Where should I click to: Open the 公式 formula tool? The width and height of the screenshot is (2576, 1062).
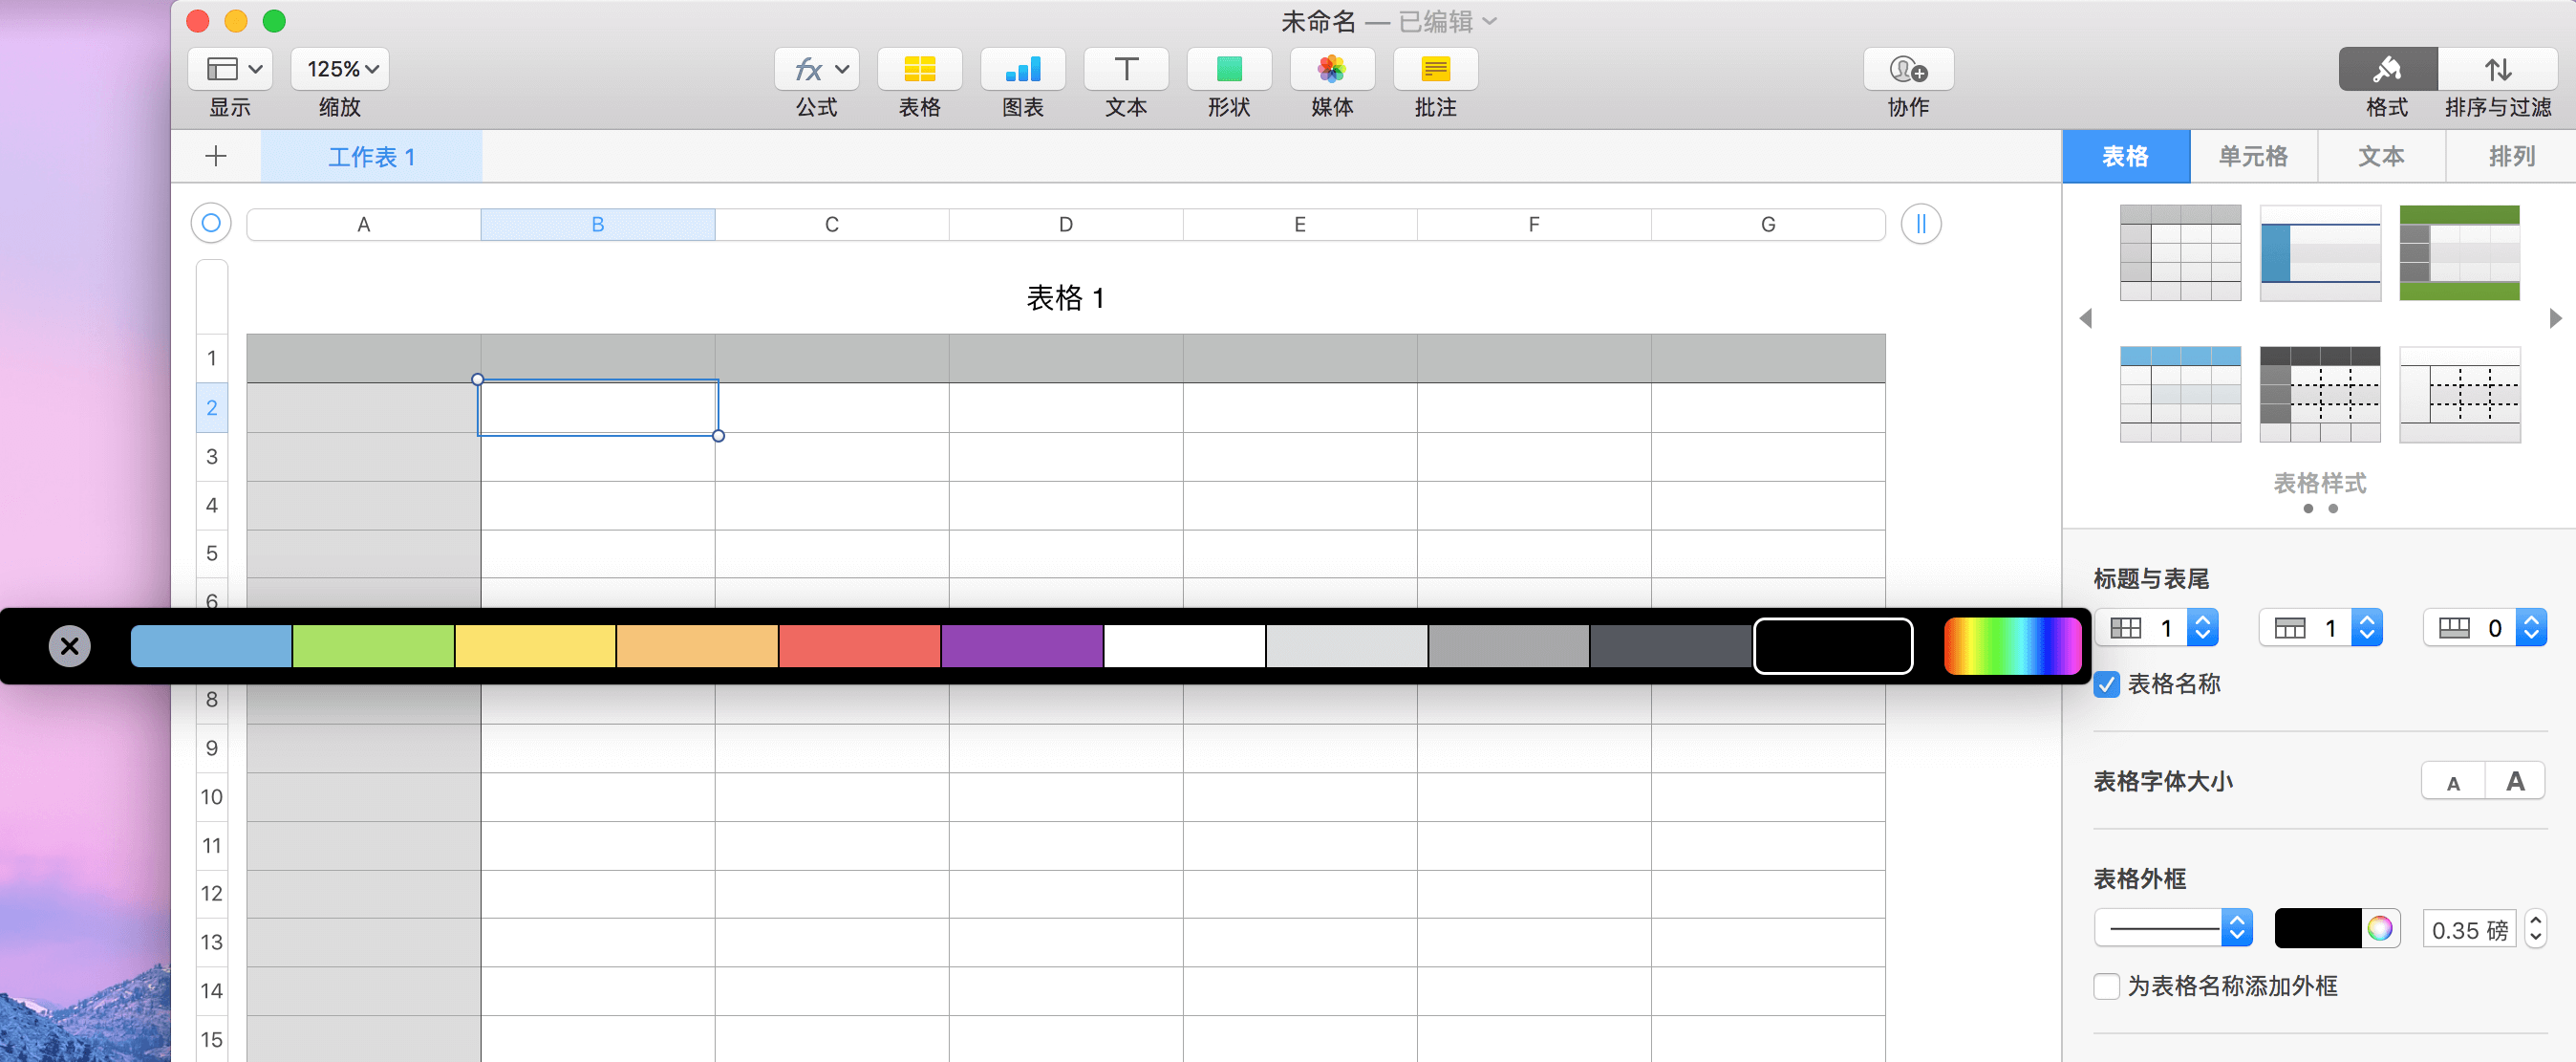coord(816,69)
